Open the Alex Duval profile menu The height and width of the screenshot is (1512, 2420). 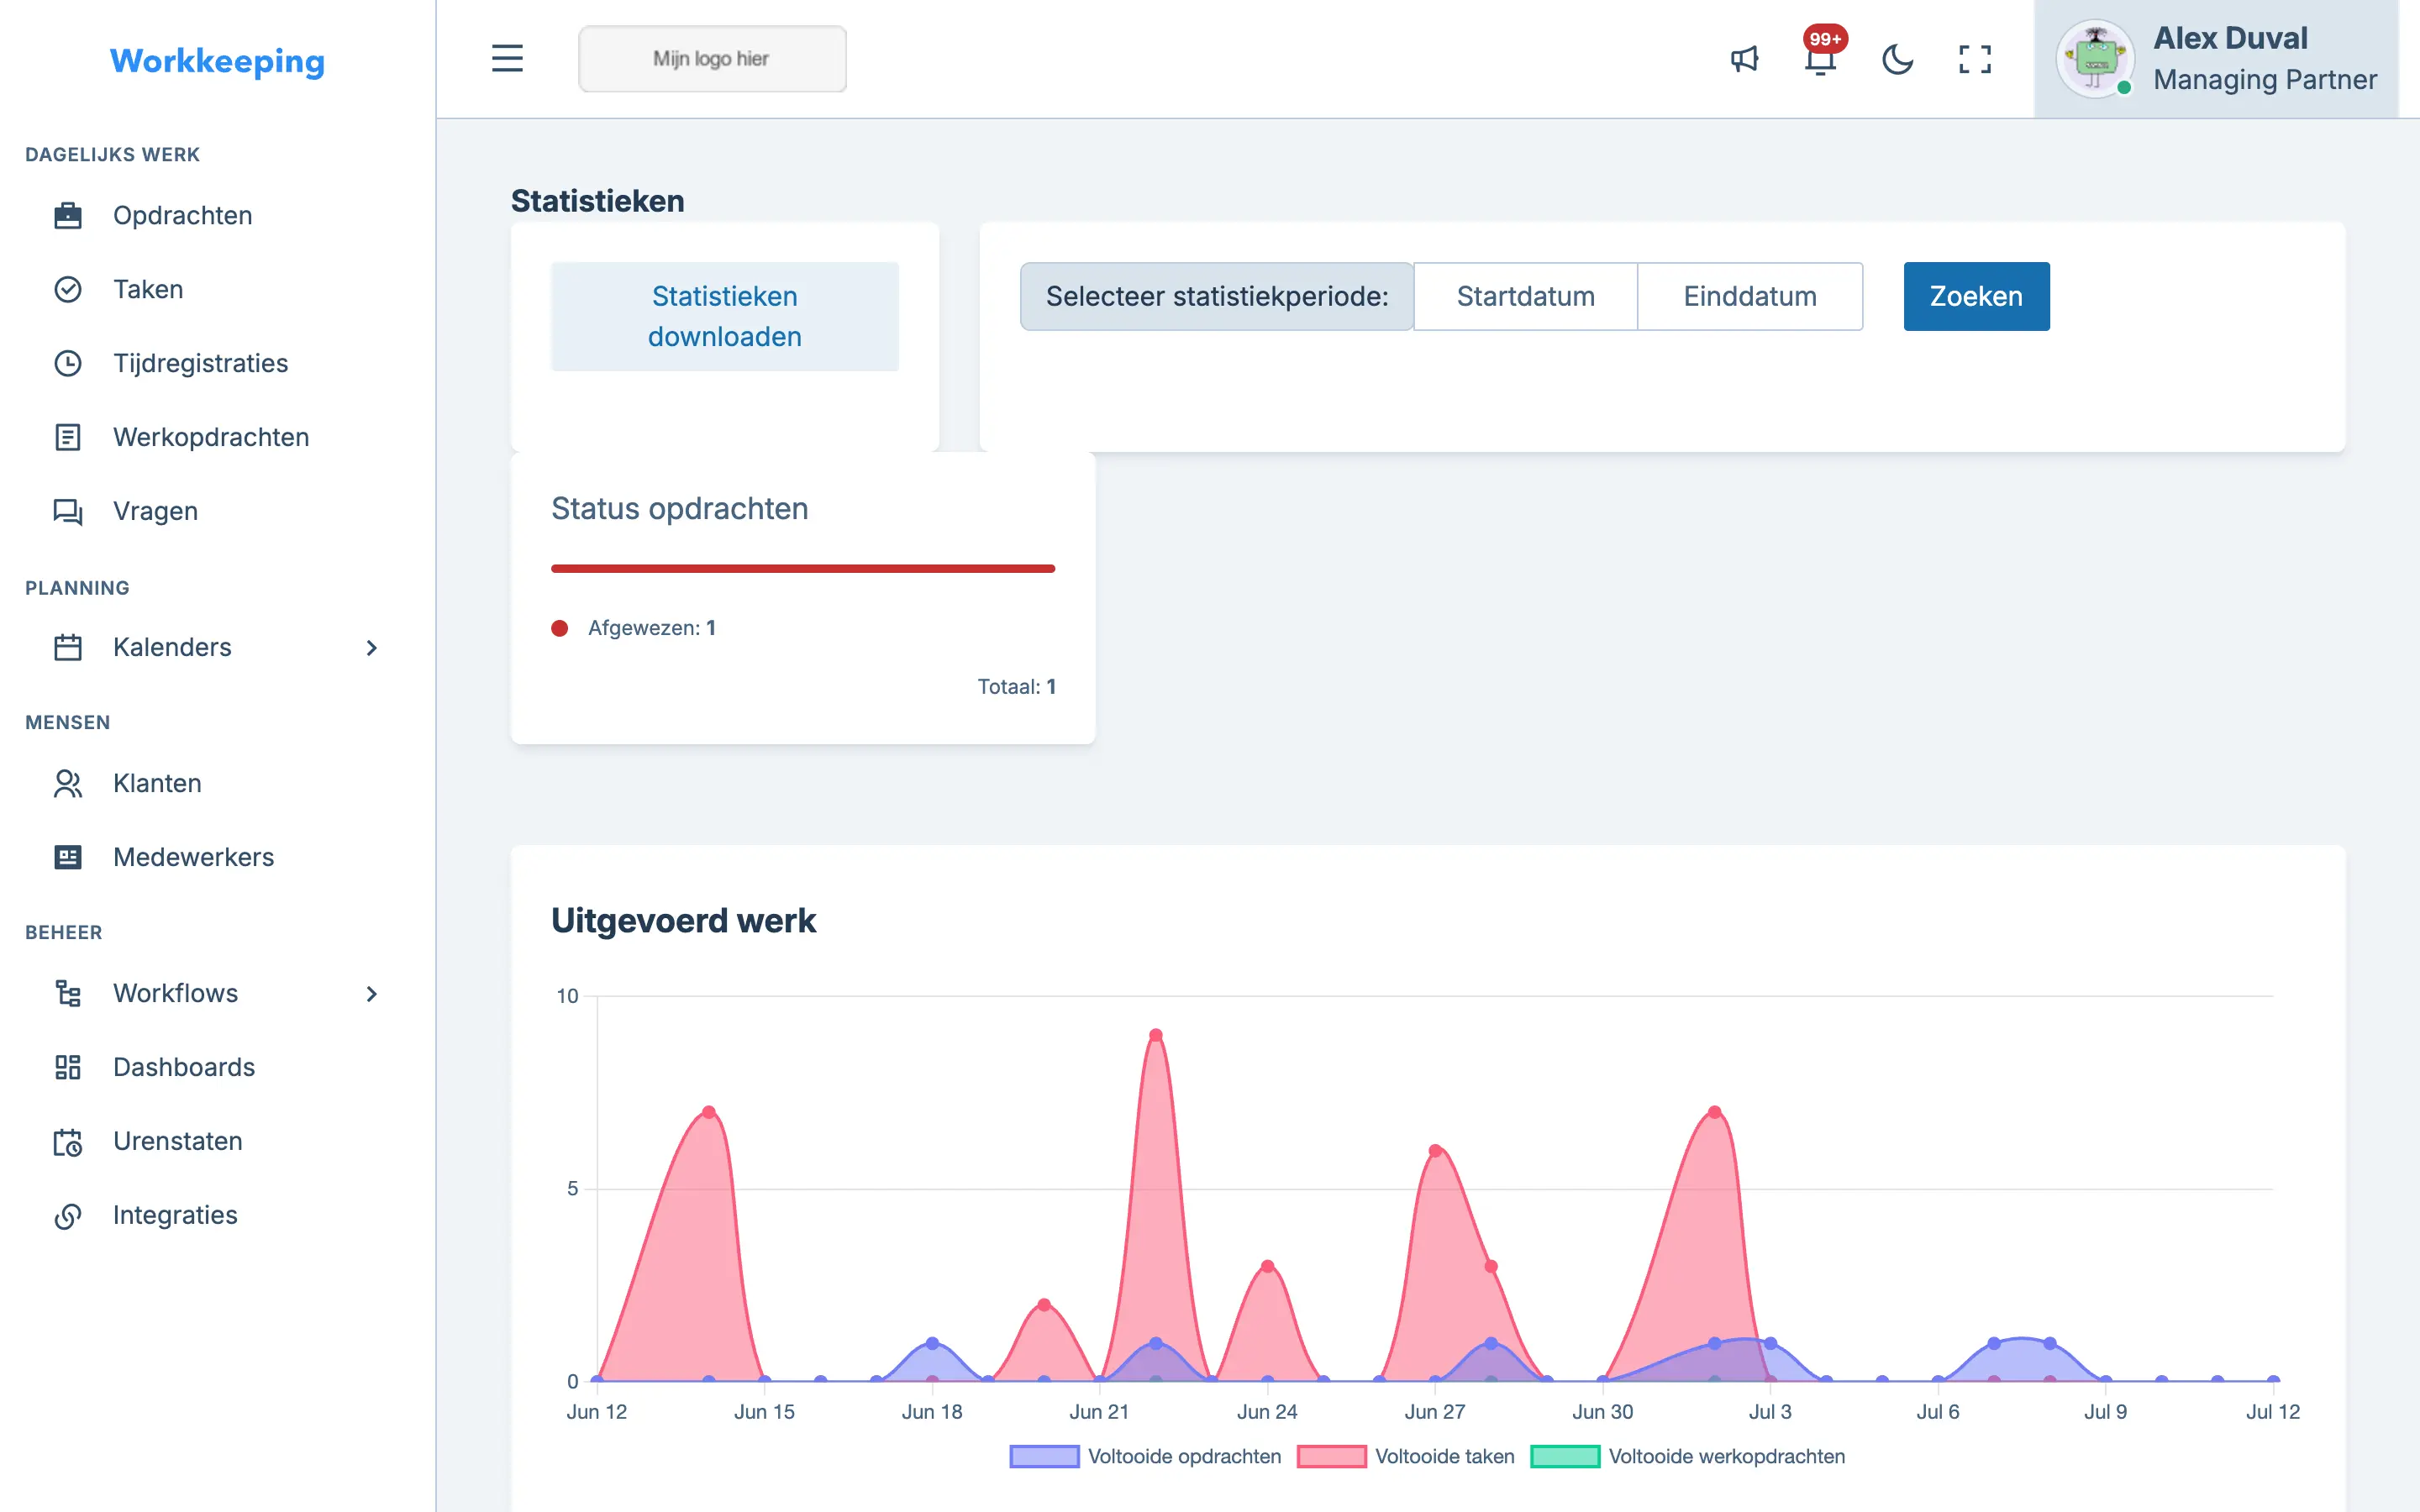[2216, 59]
